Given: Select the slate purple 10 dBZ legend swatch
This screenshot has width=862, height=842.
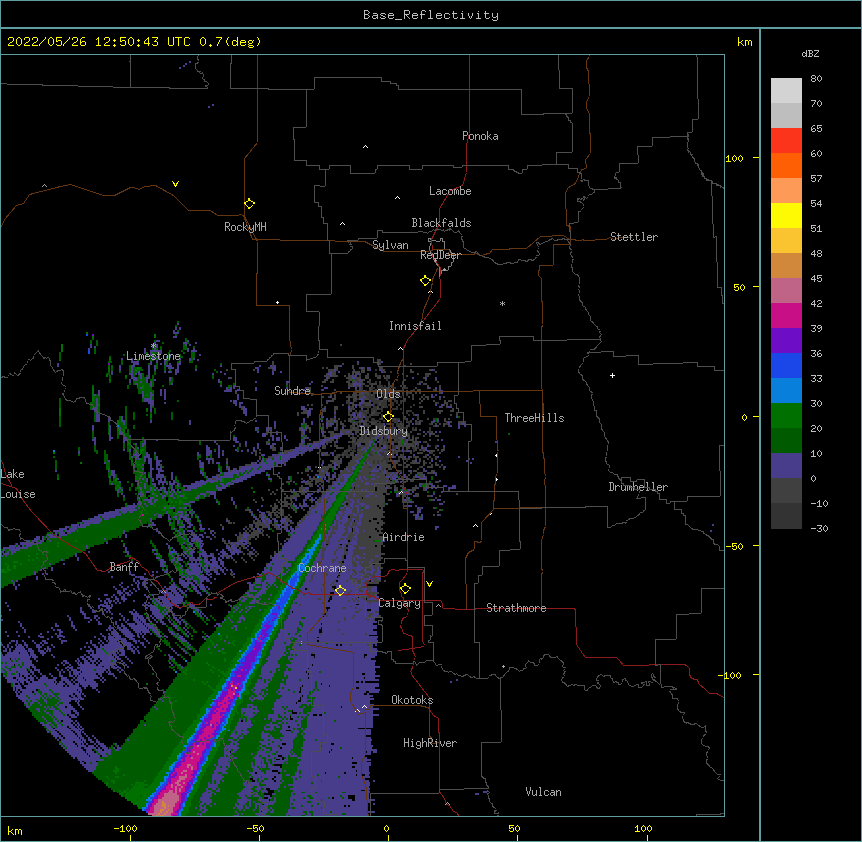Looking at the screenshot, I should (786, 466).
